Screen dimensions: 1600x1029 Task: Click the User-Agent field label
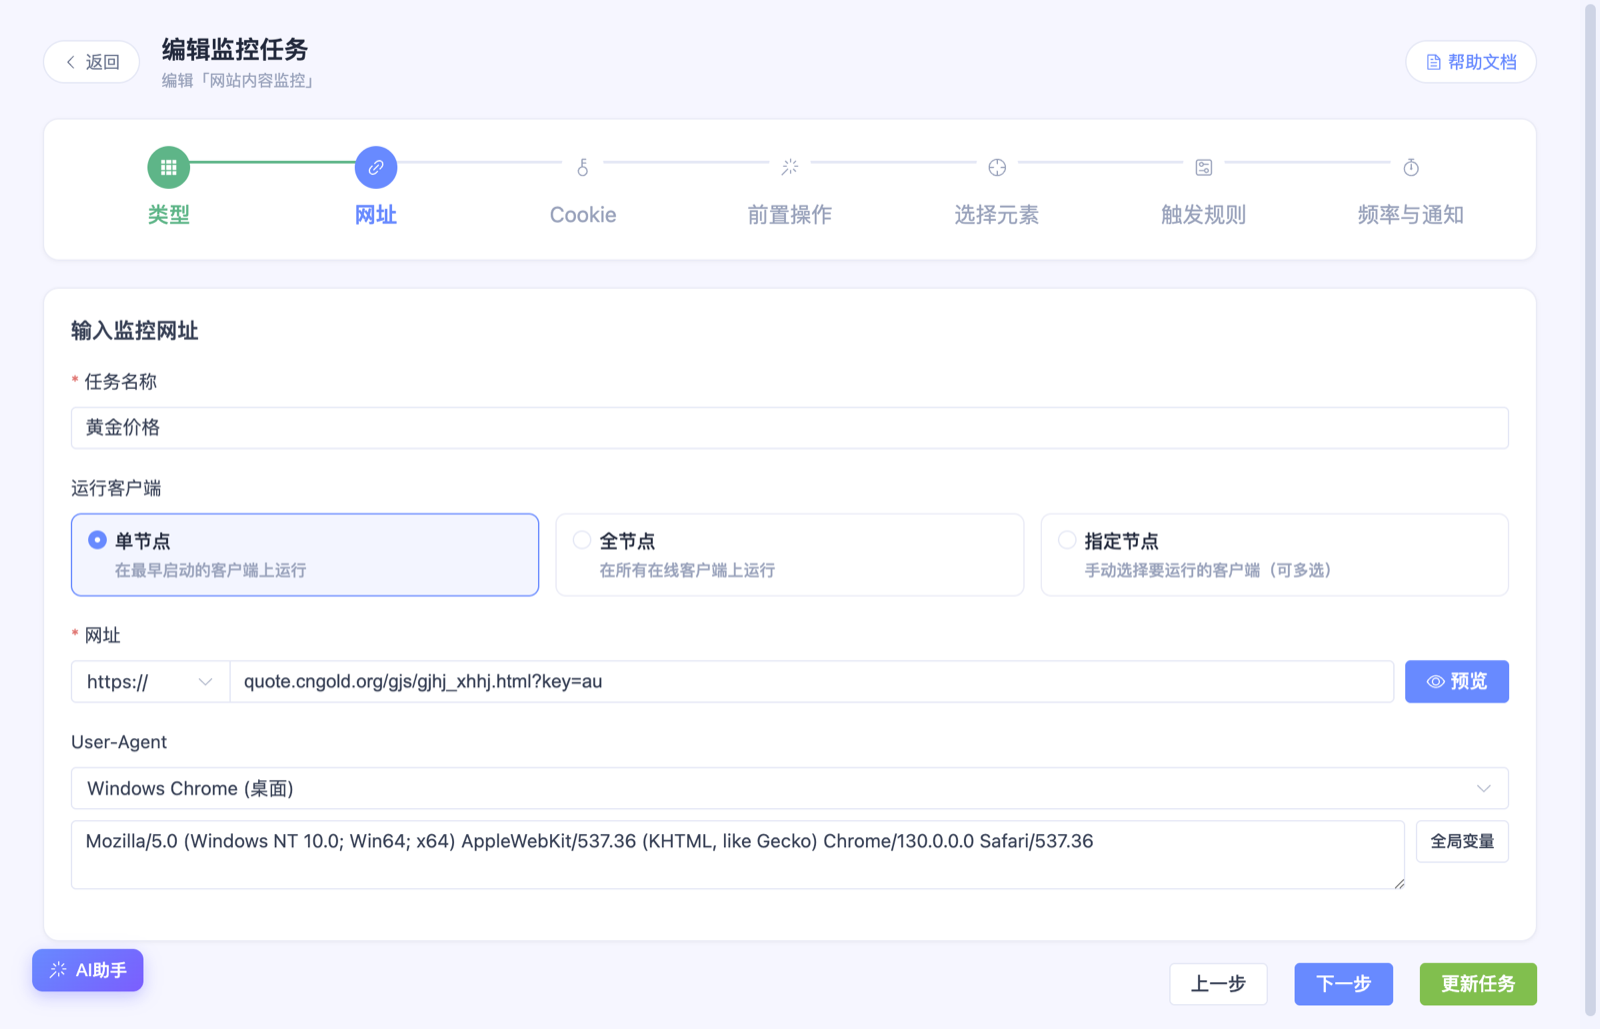click(119, 742)
